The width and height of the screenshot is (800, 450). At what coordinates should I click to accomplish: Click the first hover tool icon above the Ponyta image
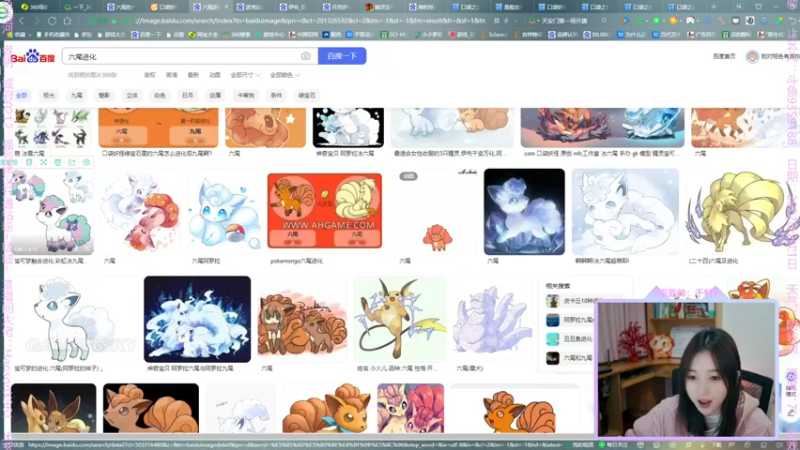point(29,162)
